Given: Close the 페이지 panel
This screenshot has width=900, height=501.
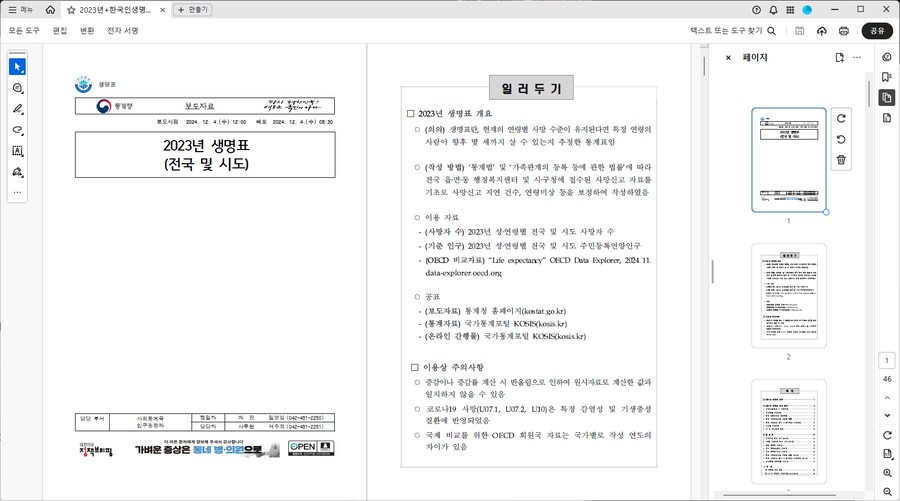Looking at the screenshot, I should tap(728, 57).
